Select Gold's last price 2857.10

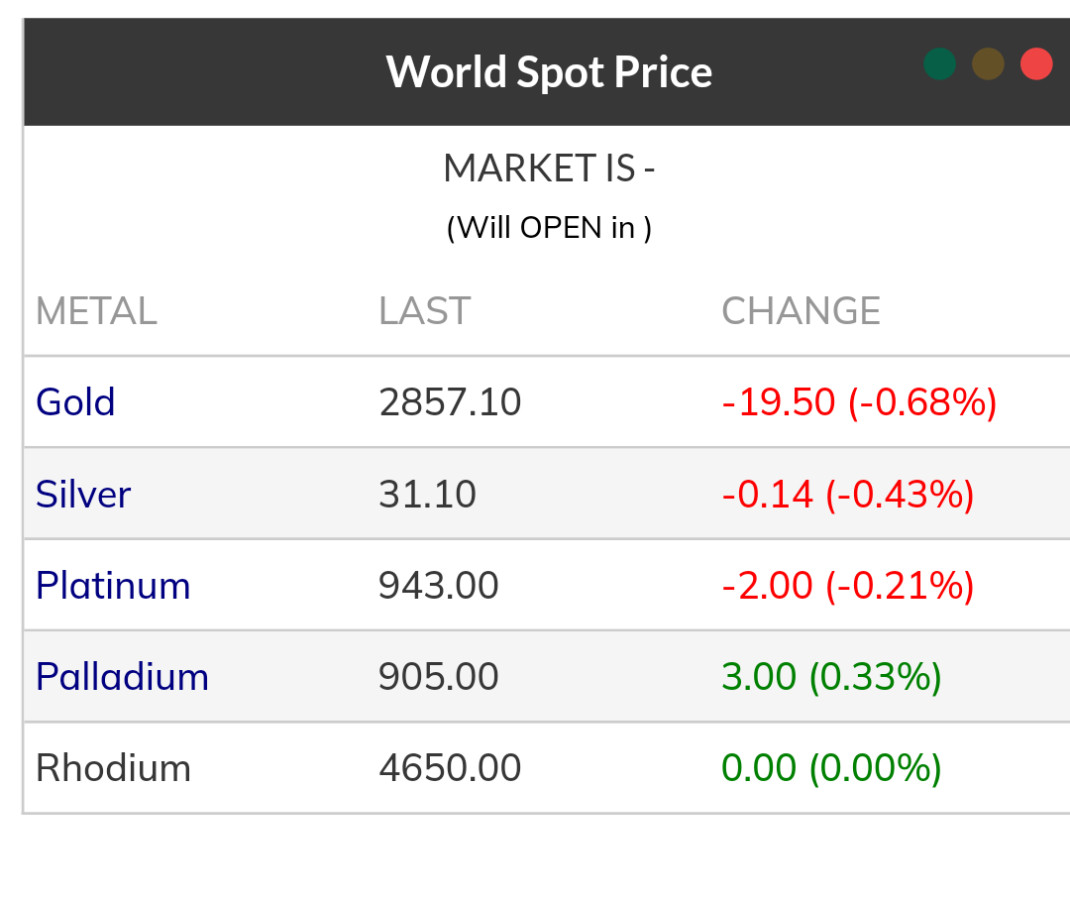(x=450, y=402)
